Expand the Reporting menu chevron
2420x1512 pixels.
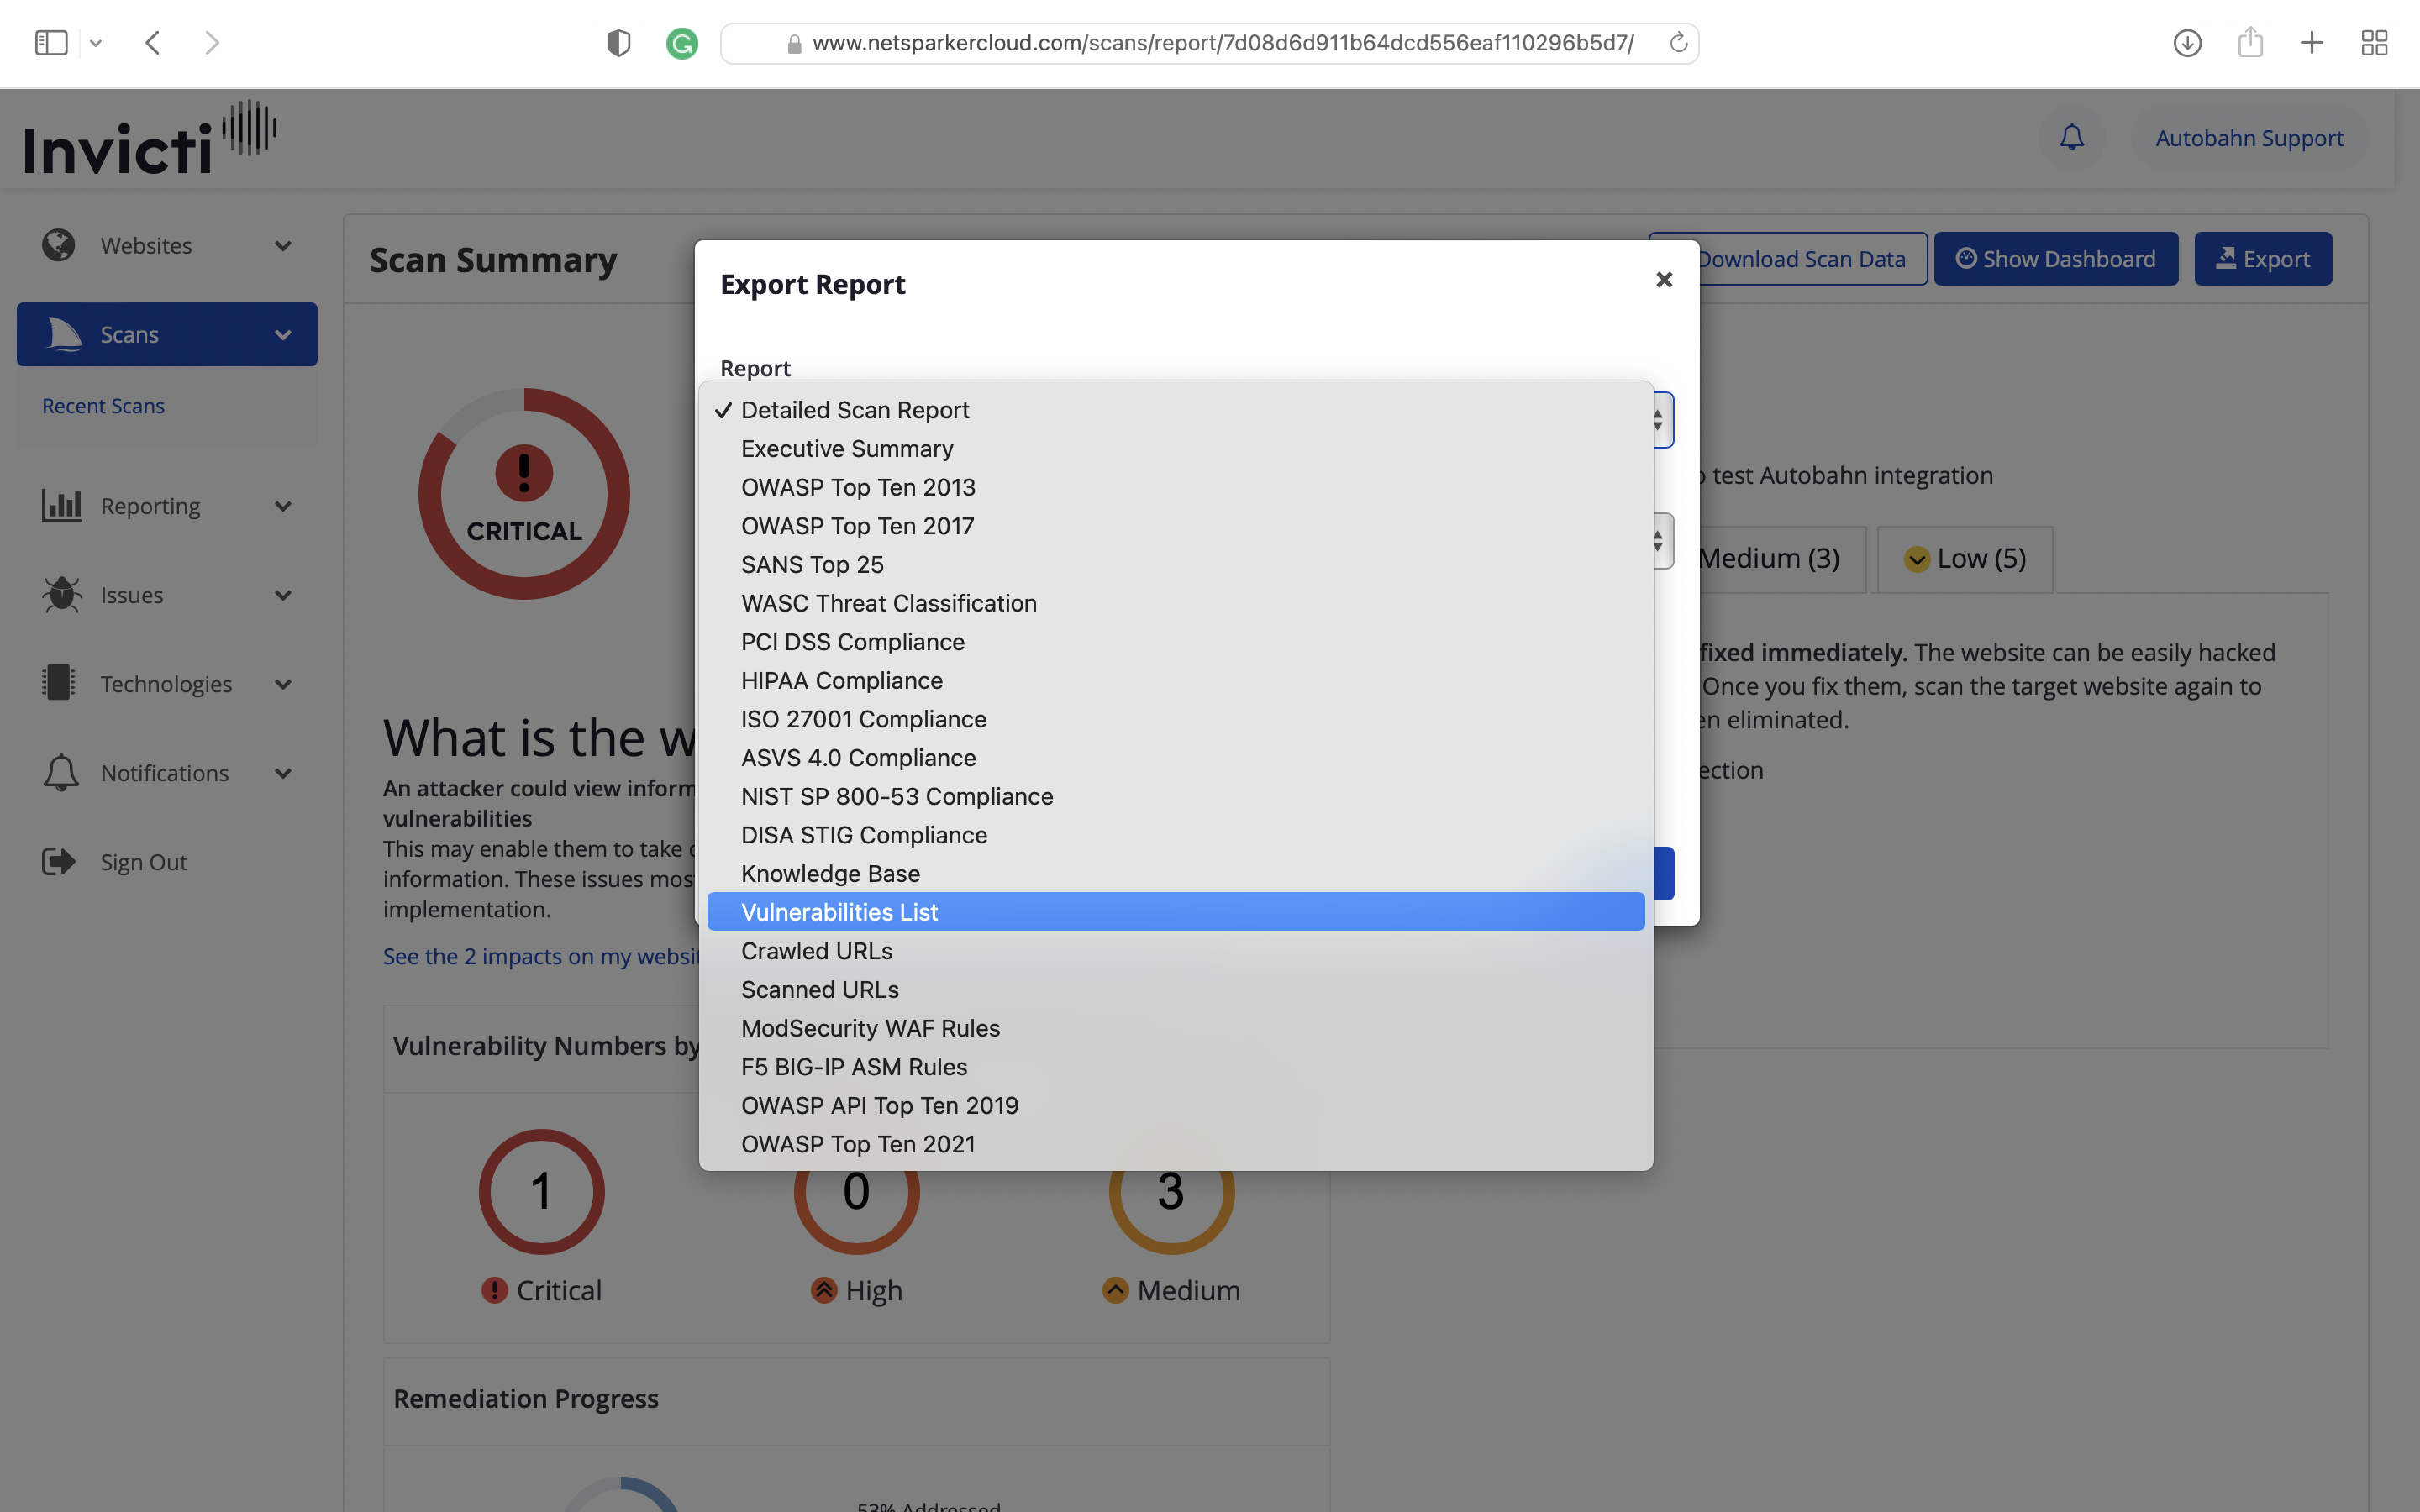pyautogui.click(x=283, y=506)
